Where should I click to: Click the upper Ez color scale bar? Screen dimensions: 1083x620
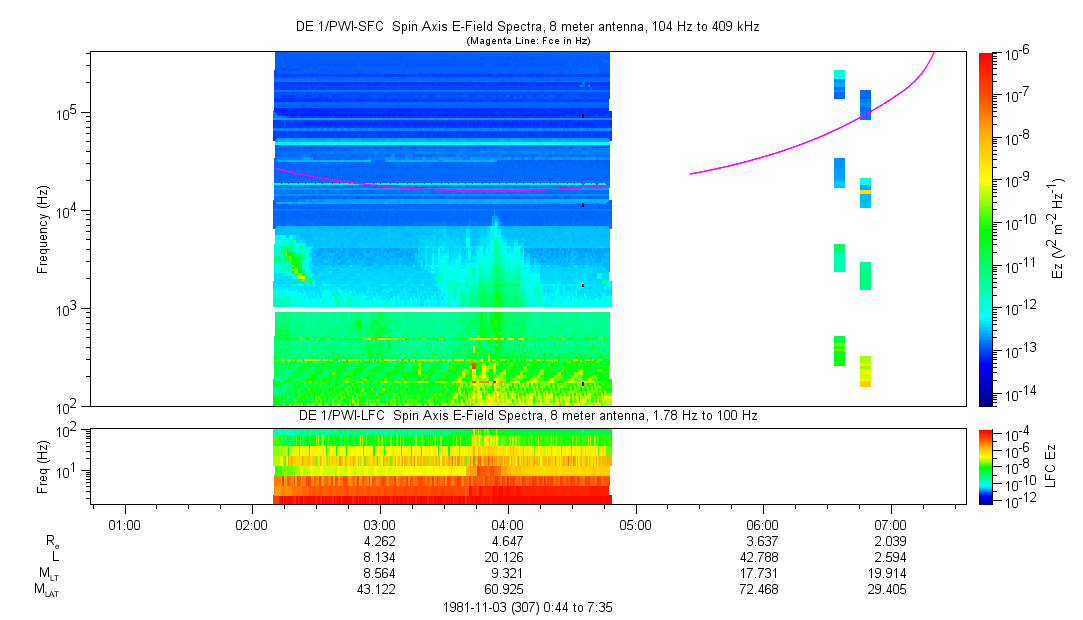(x=986, y=228)
